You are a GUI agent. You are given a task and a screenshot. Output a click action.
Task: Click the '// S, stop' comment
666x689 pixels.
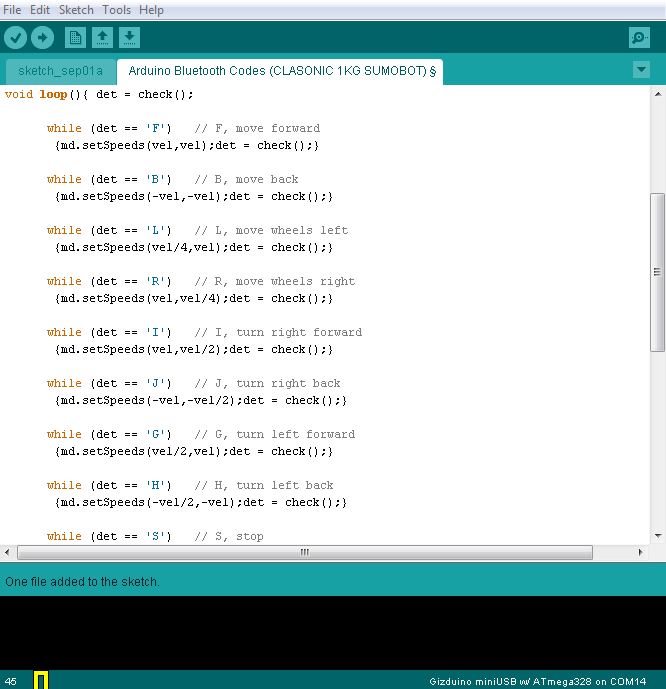tap(229, 536)
